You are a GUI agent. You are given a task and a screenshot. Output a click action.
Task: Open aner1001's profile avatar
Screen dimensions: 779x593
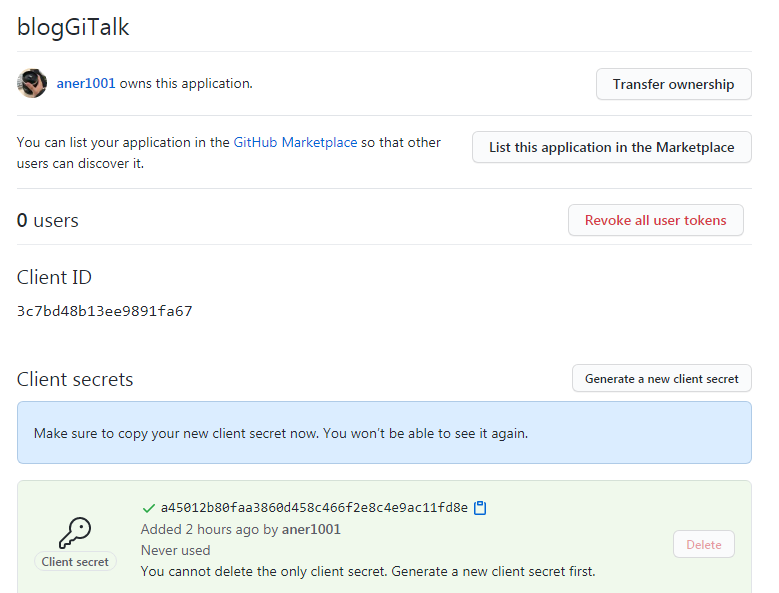32,83
